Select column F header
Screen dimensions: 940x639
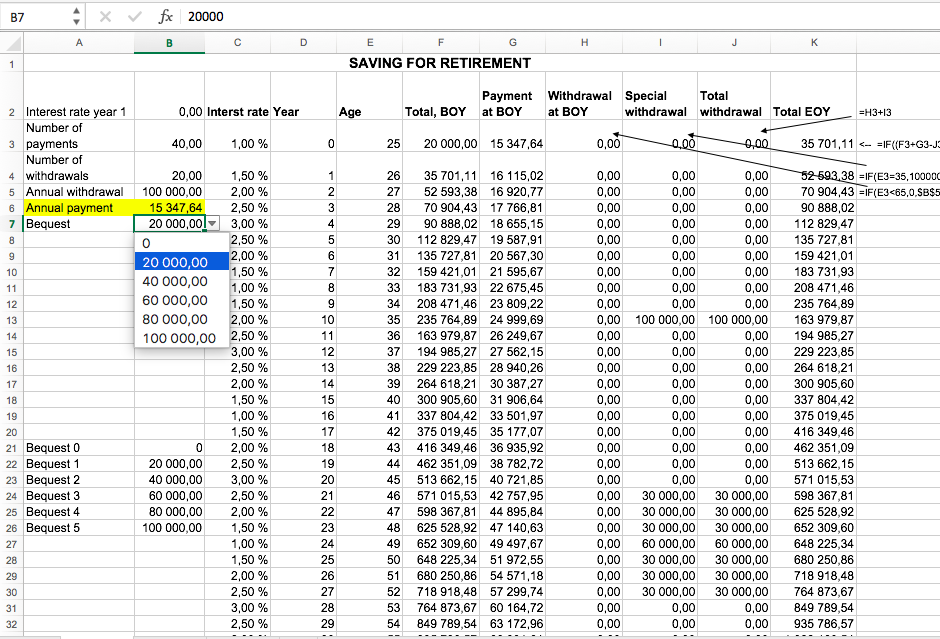point(441,43)
